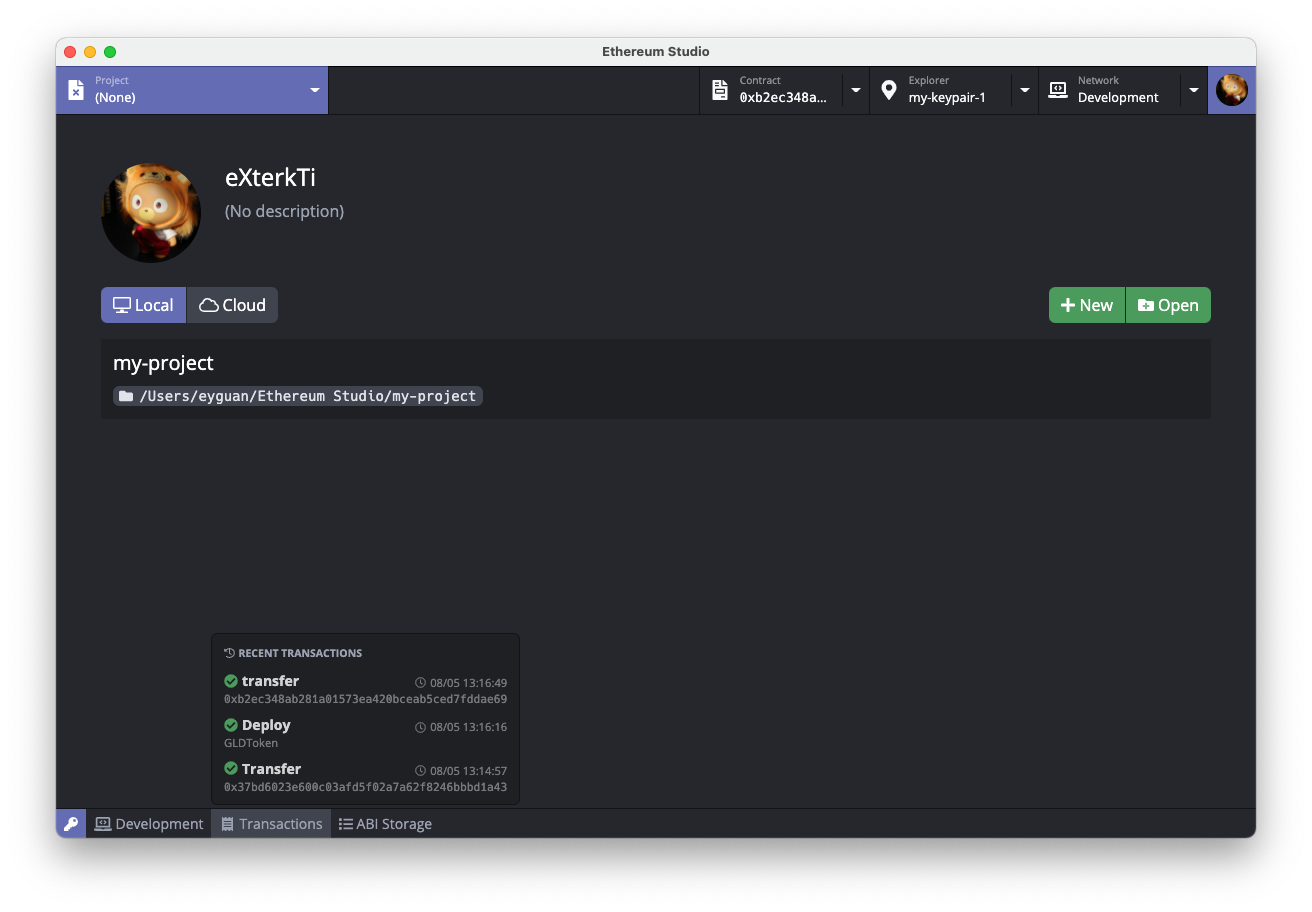The width and height of the screenshot is (1312, 912).
Task: Click Recent Transactions history icon
Action: pyautogui.click(x=230, y=653)
